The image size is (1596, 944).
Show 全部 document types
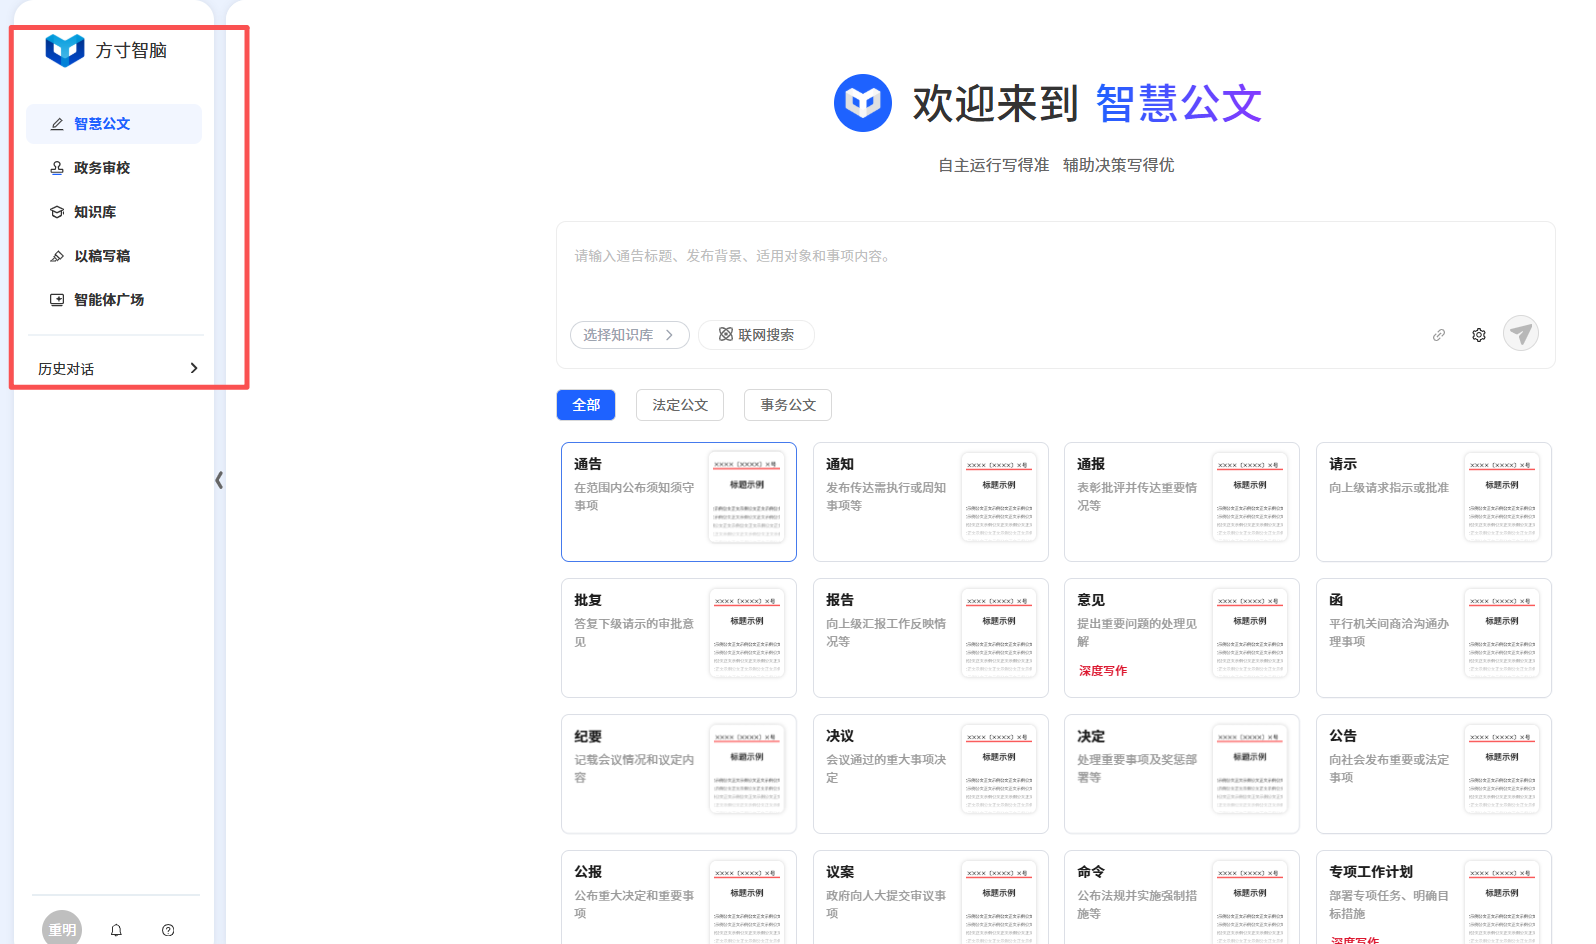pyautogui.click(x=586, y=405)
